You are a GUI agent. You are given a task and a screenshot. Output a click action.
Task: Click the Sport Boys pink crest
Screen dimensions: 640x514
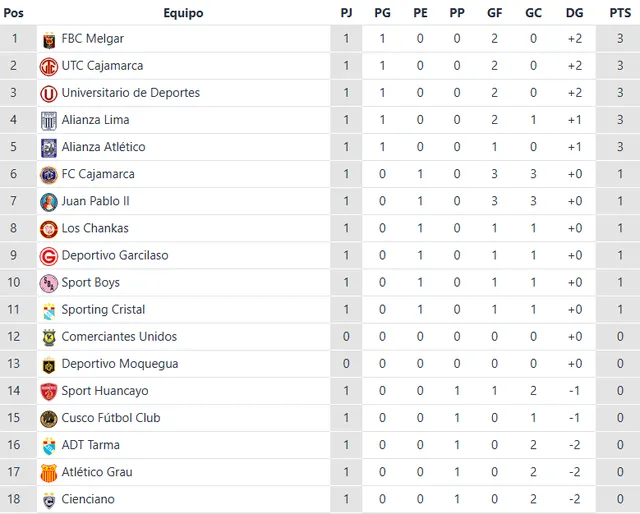click(x=48, y=283)
